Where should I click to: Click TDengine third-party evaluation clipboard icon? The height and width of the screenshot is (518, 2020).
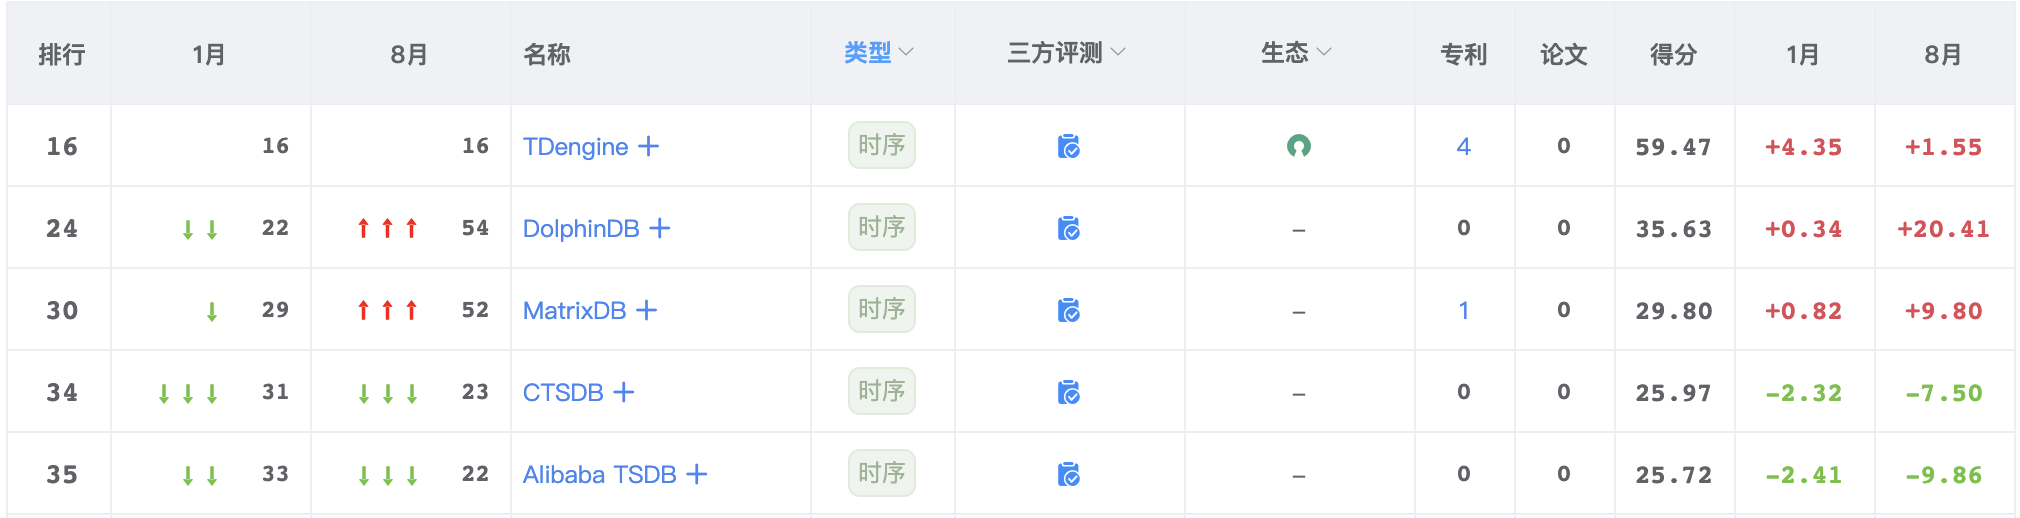click(x=1069, y=147)
